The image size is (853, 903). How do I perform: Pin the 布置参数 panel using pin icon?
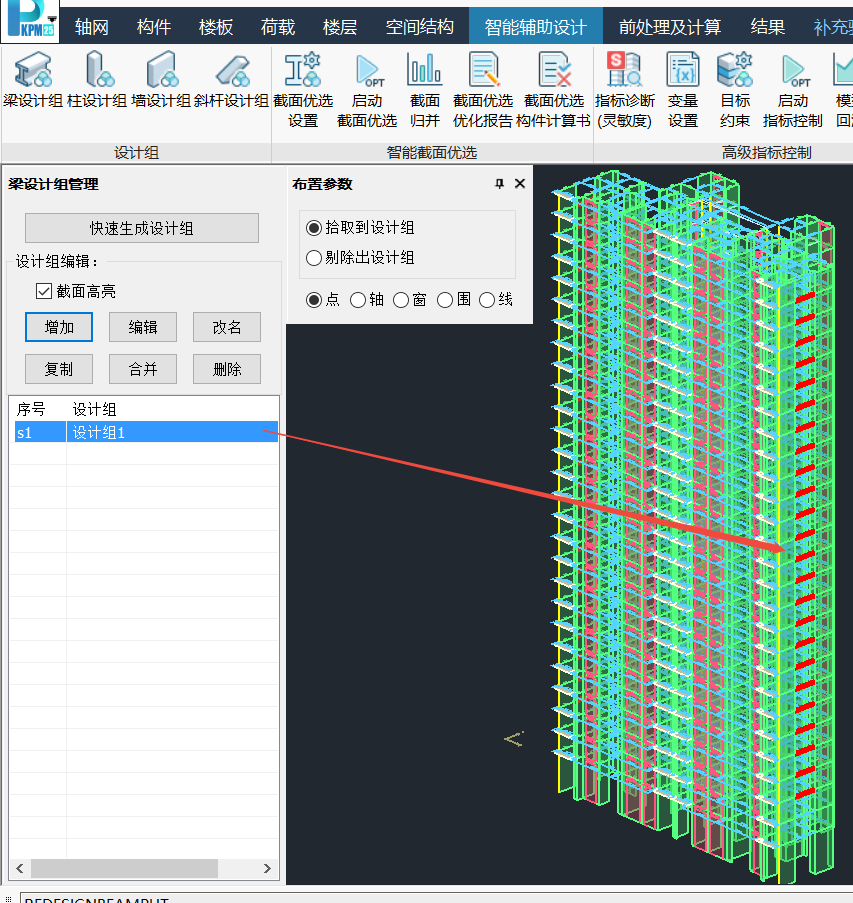(500, 184)
